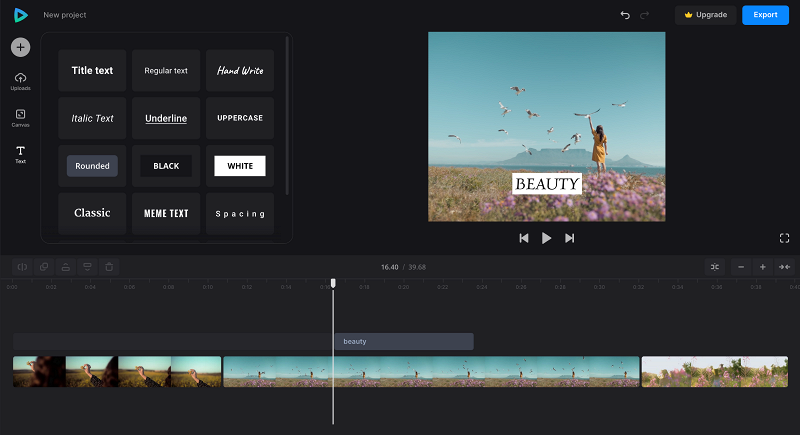
Task: Zoom out the timeline
Action: tap(741, 267)
